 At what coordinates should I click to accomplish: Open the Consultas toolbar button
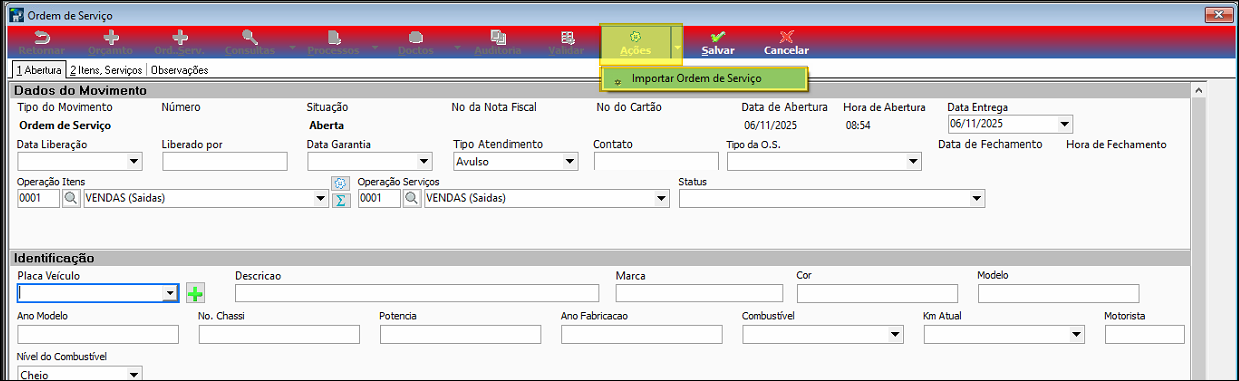pyautogui.click(x=250, y=42)
